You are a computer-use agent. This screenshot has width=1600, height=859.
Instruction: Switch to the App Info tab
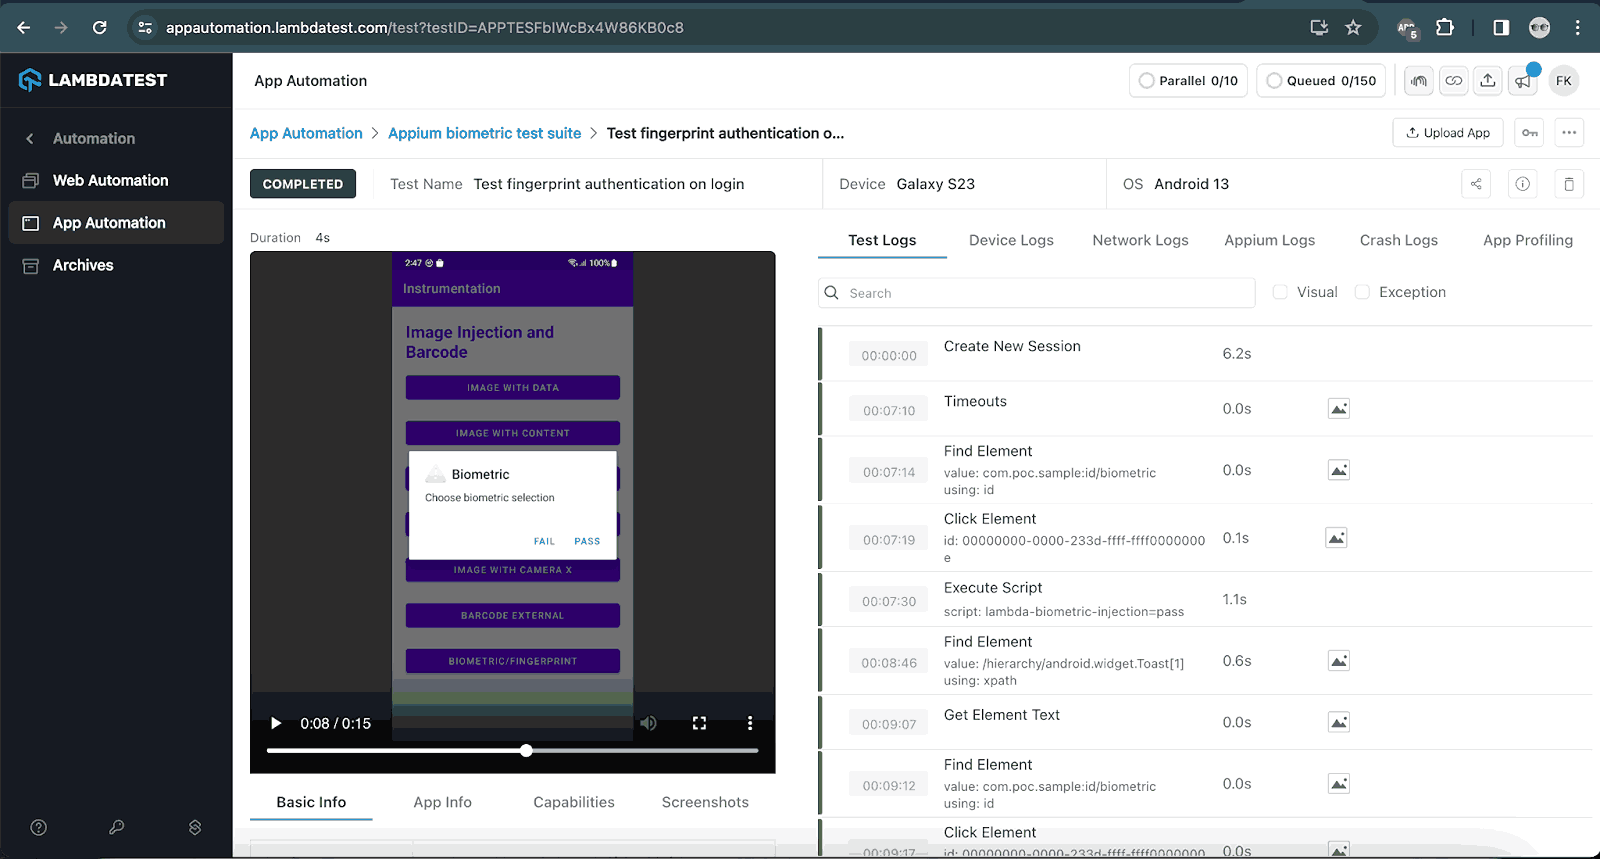pos(442,803)
